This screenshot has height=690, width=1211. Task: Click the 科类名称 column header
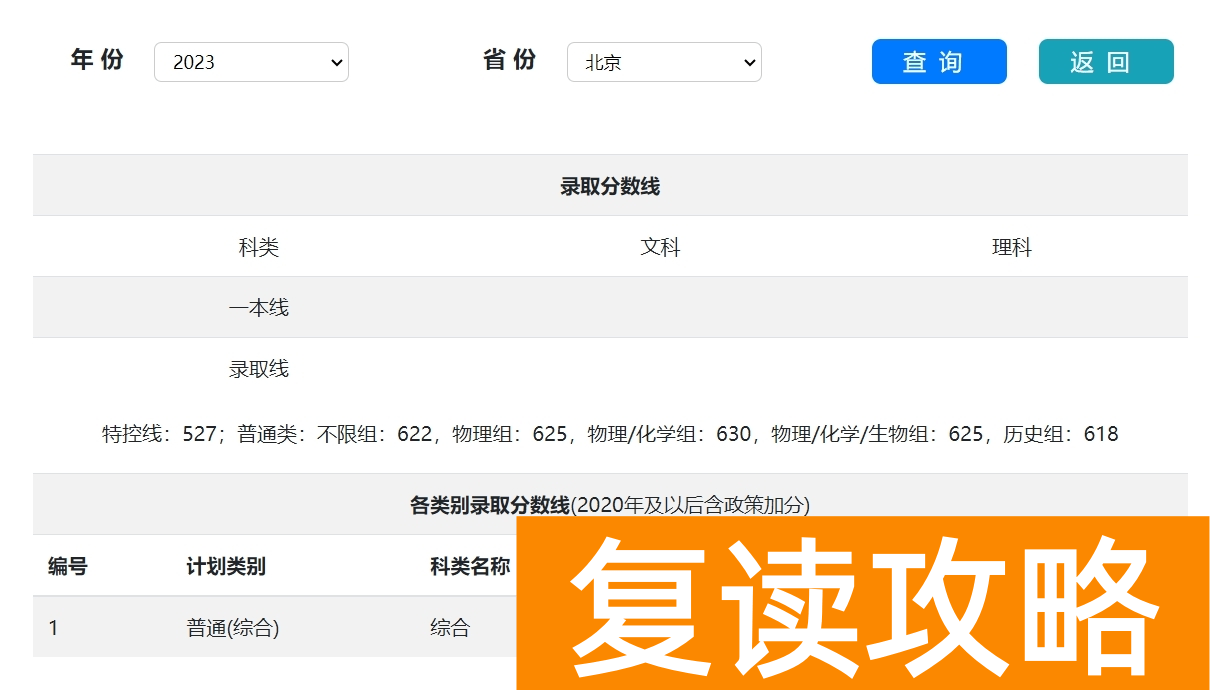pyautogui.click(x=466, y=565)
